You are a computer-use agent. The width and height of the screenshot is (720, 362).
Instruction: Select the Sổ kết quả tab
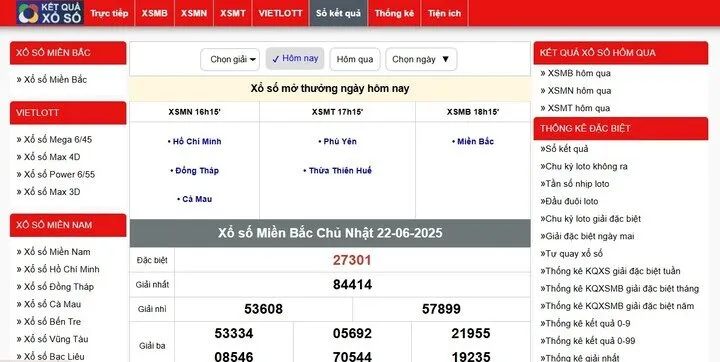[338, 13]
